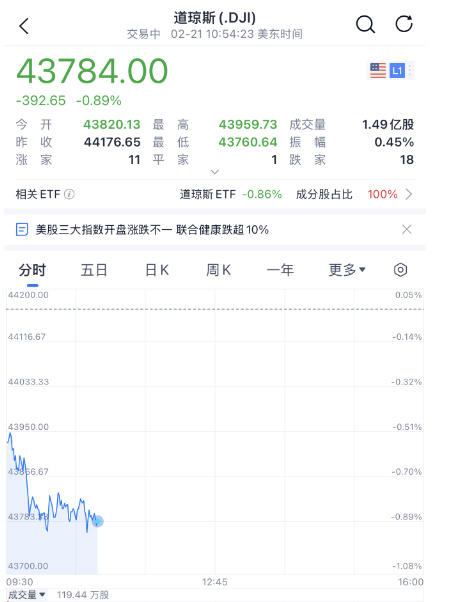
Task: Open the 成交量 indicator dropdown
Action: pyautogui.click(x=26, y=595)
